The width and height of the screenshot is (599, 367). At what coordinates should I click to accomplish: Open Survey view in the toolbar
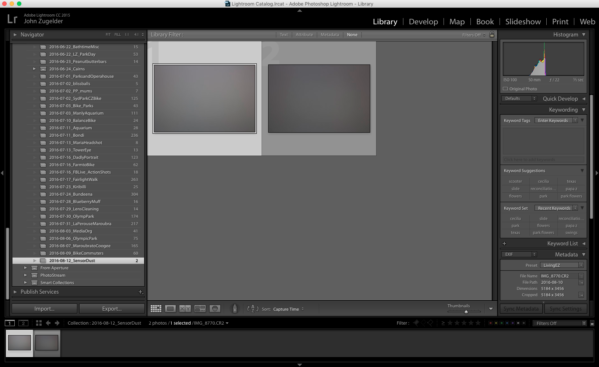[200, 309]
